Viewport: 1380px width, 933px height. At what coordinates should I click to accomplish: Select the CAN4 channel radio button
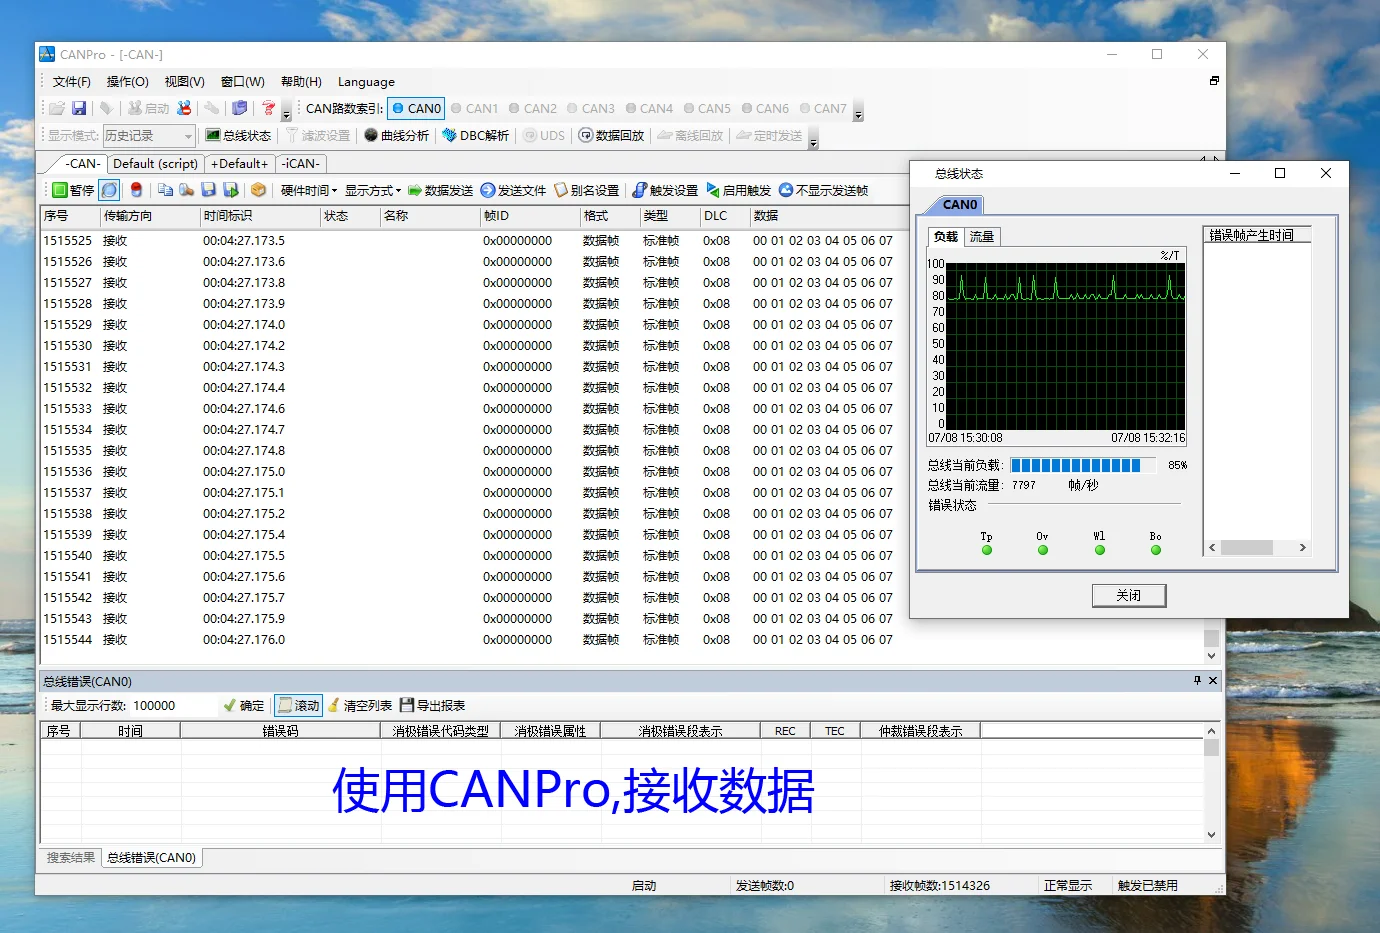(649, 108)
